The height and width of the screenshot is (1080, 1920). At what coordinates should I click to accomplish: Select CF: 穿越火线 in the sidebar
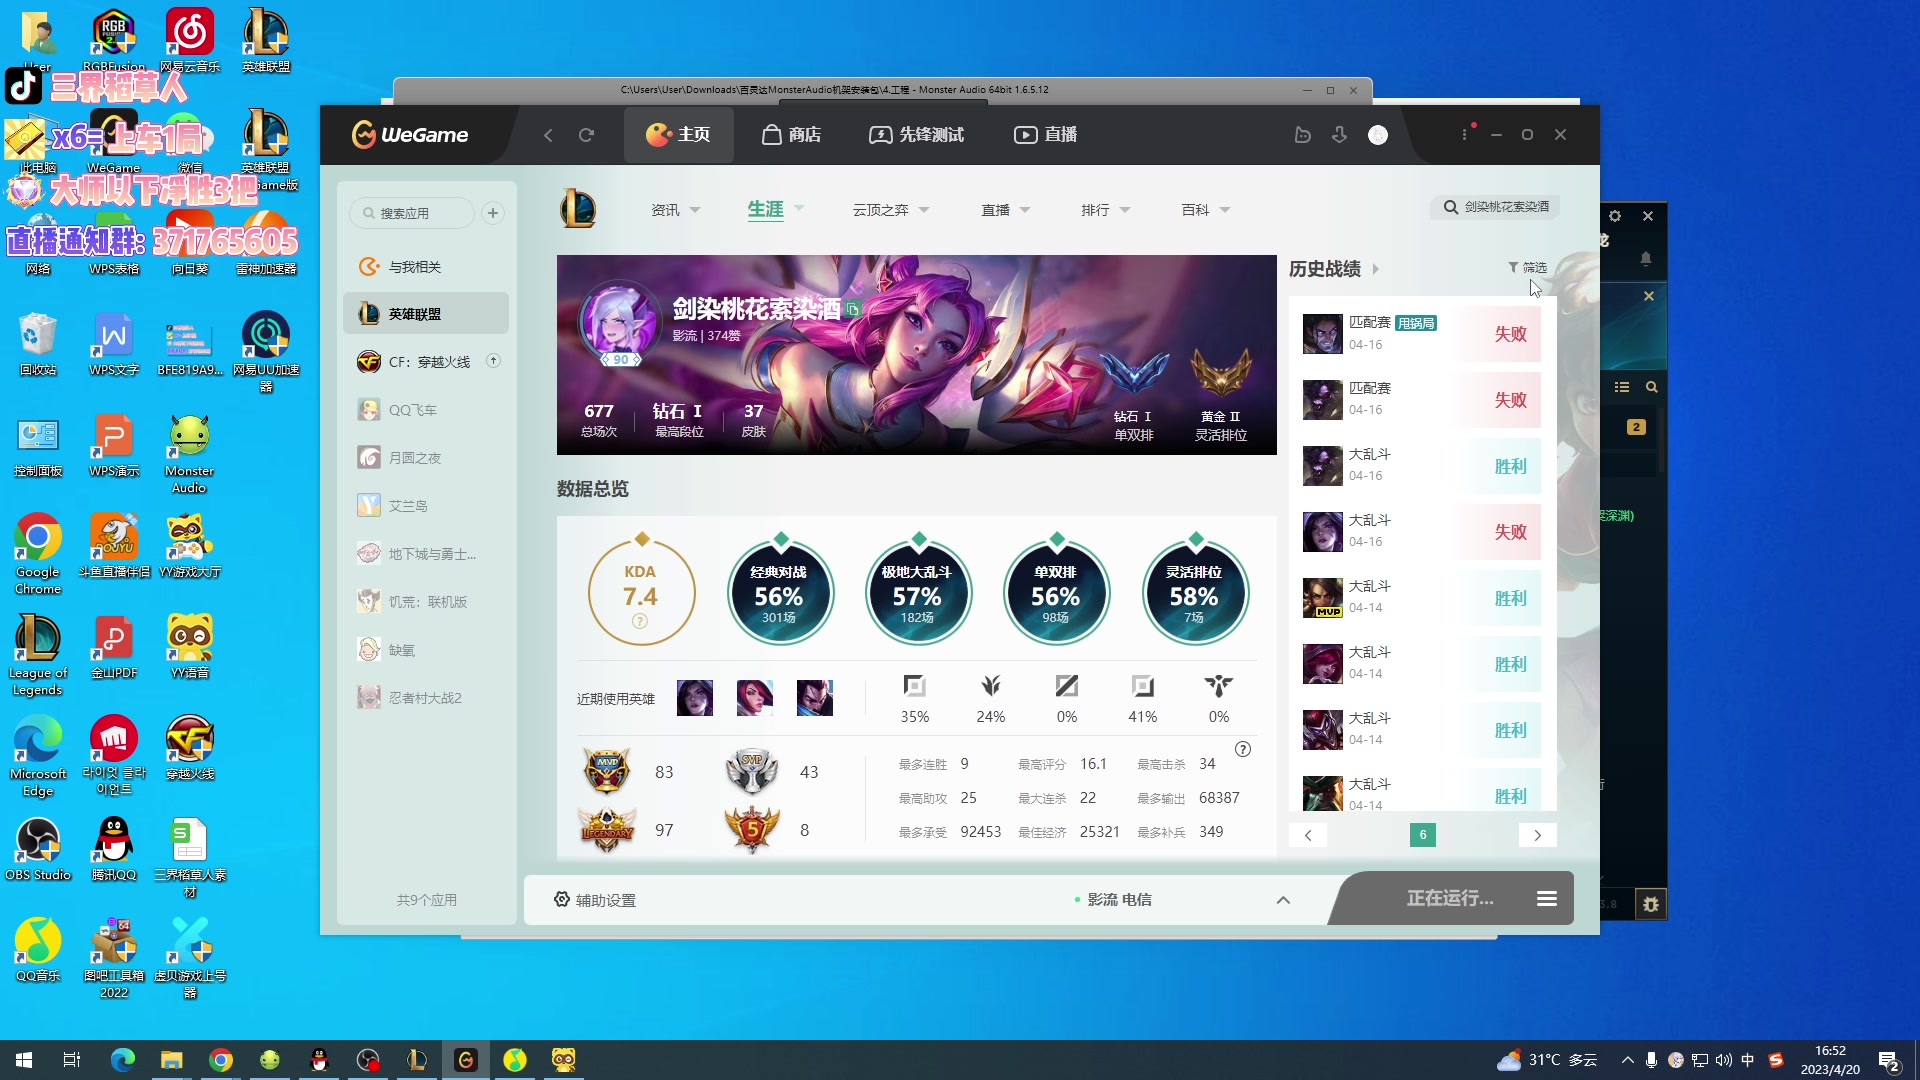click(x=425, y=362)
